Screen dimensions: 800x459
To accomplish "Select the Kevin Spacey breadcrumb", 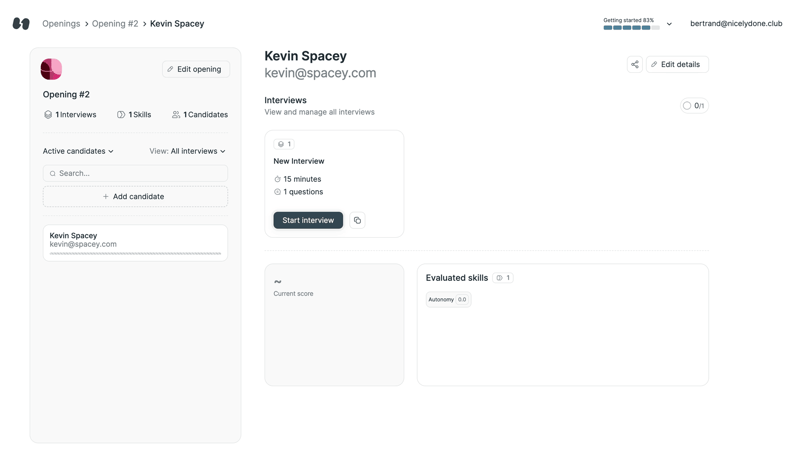I will tap(177, 23).
